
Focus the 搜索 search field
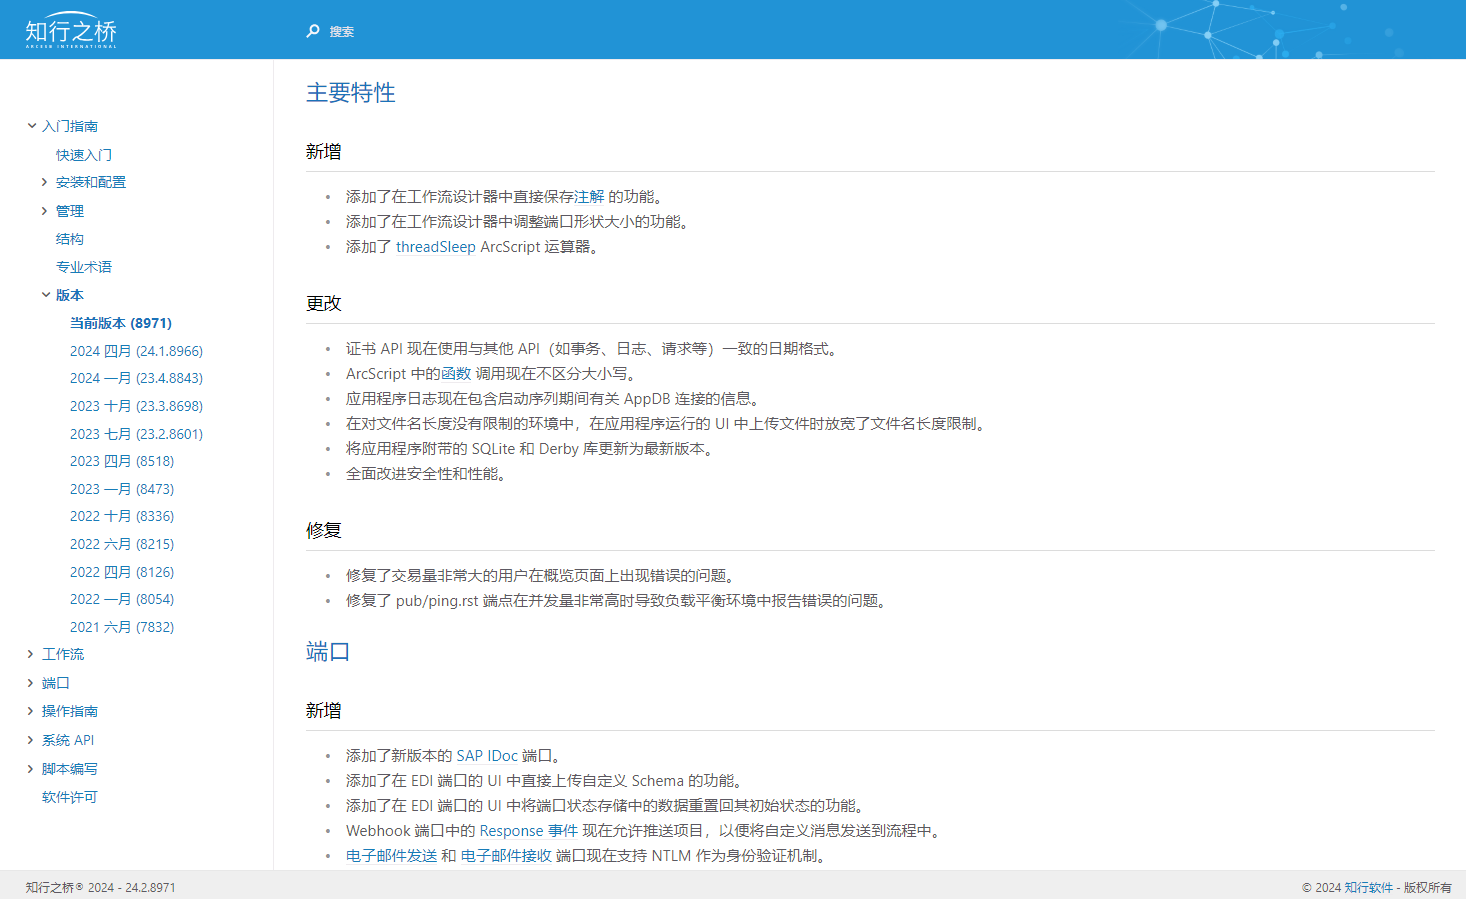point(342,32)
